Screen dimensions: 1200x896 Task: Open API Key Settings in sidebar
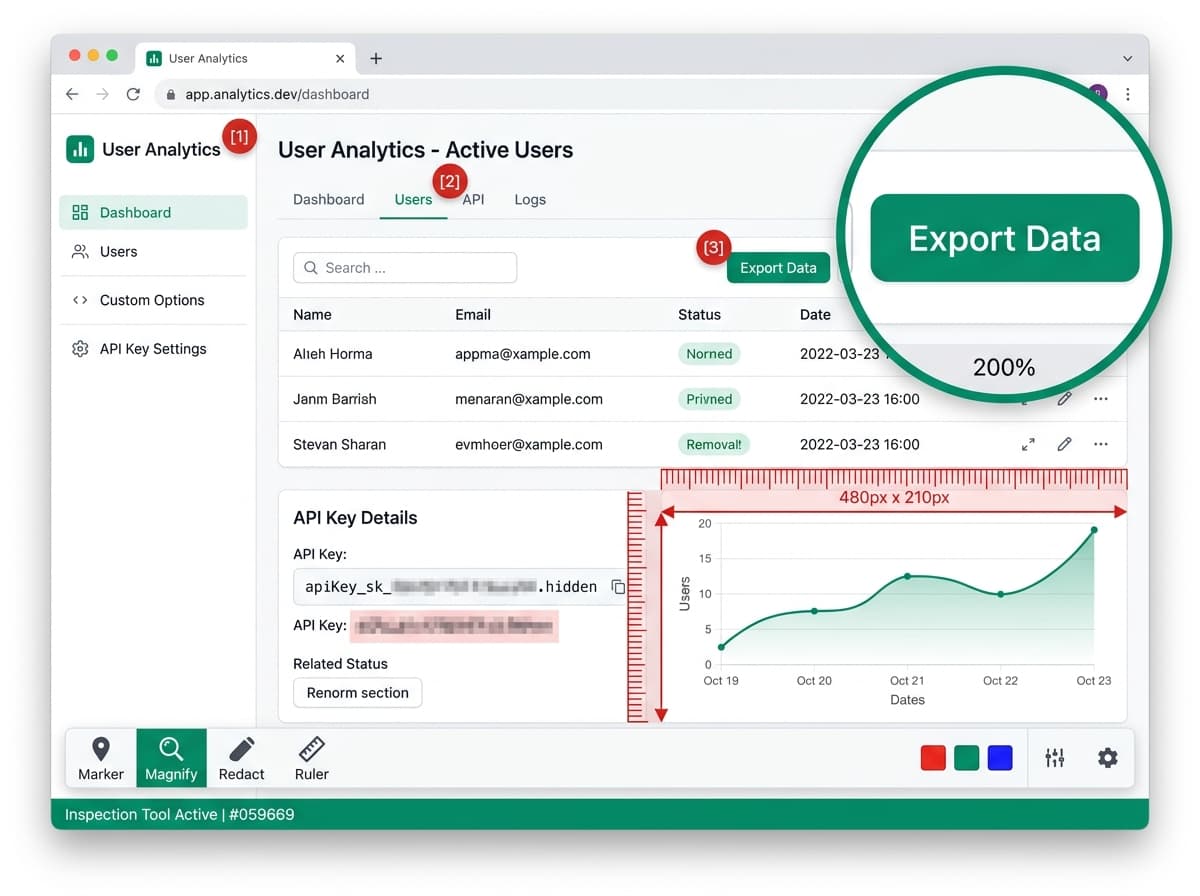tap(153, 349)
